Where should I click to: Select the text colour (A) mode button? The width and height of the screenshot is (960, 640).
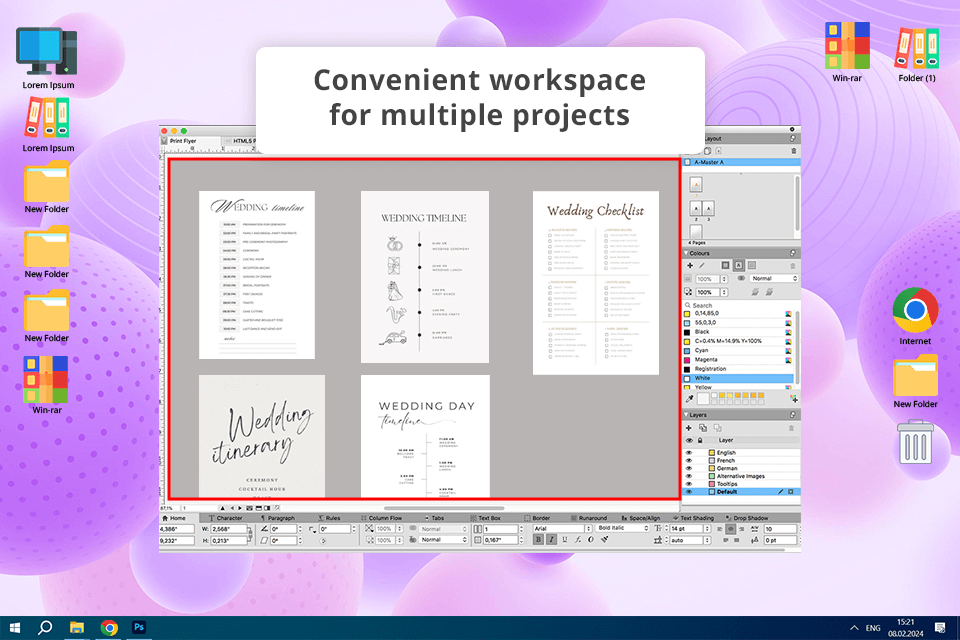738,265
